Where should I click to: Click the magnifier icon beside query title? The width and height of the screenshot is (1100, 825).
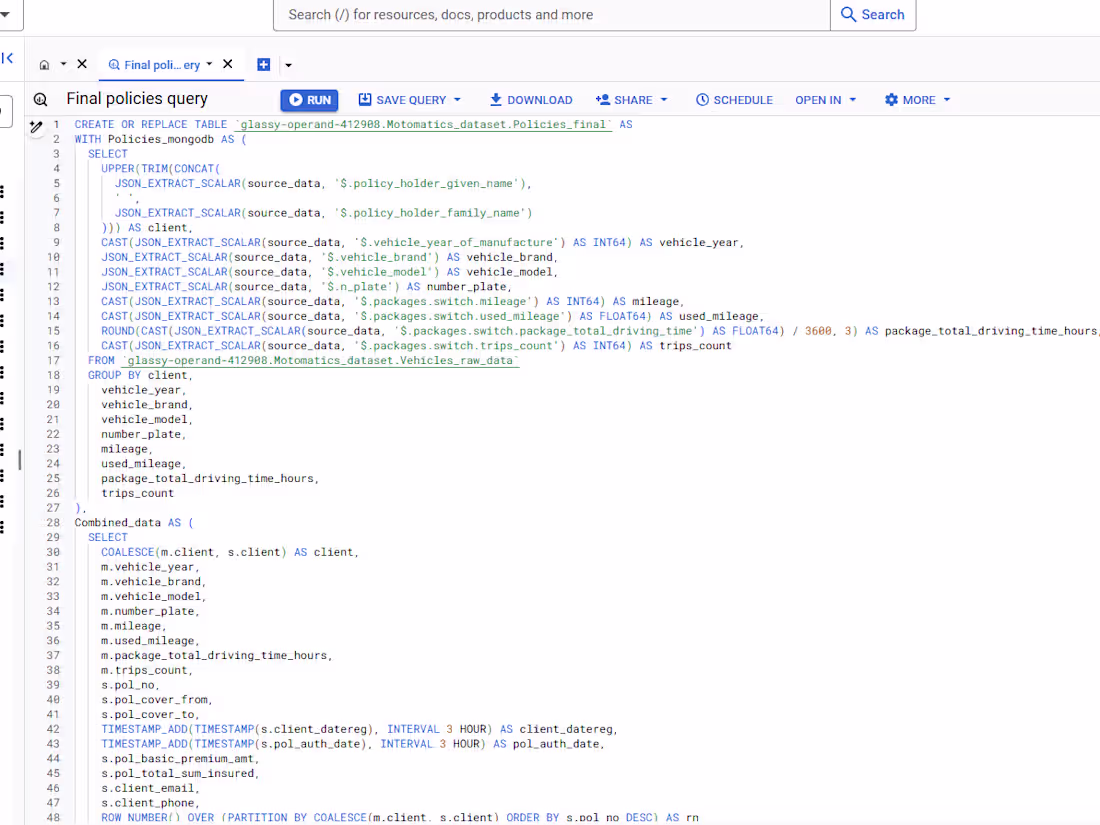point(40,100)
